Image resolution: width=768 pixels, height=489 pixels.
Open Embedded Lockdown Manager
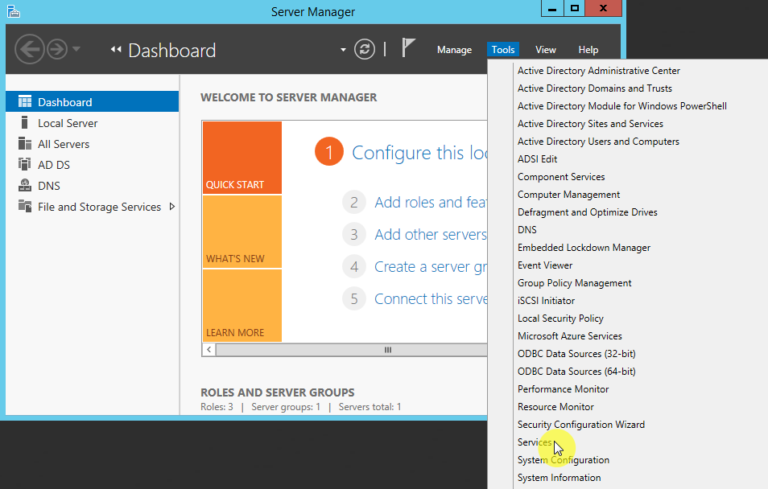coord(584,247)
